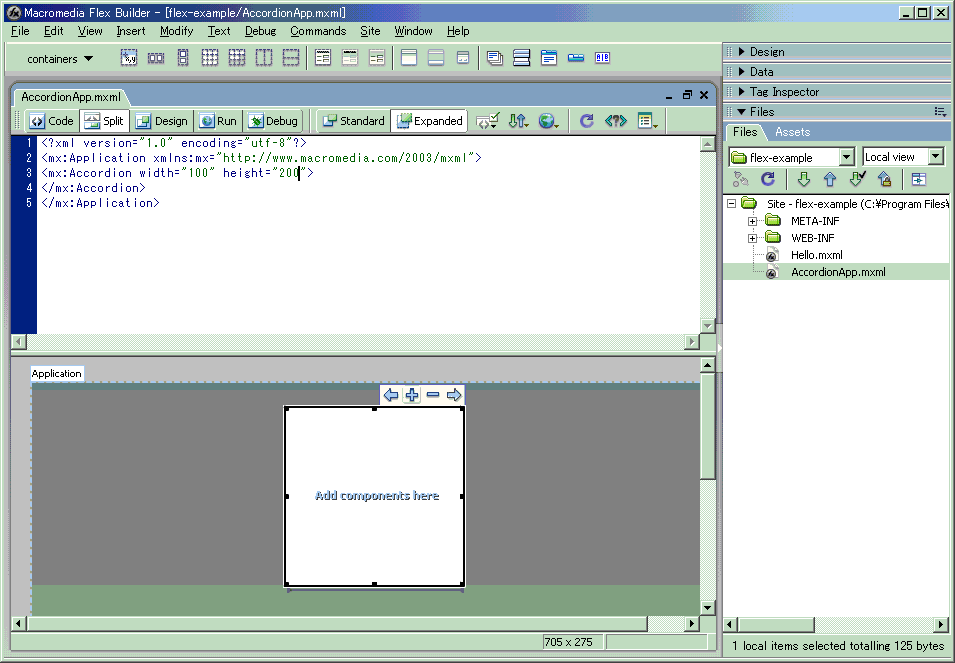Refresh the Files panel site listing
The width and height of the screenshot is (955, 663).
tap(768, 179)
